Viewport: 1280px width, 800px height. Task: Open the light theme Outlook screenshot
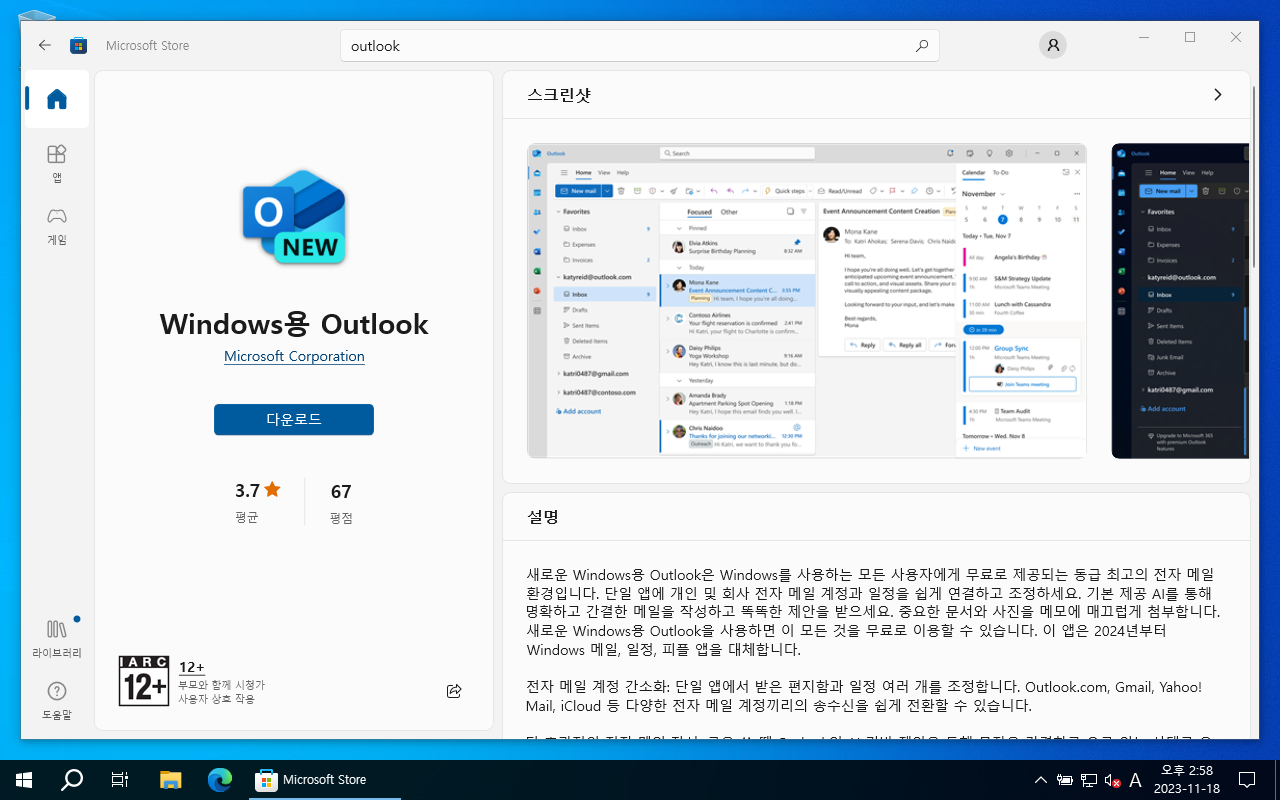[807, 300]
